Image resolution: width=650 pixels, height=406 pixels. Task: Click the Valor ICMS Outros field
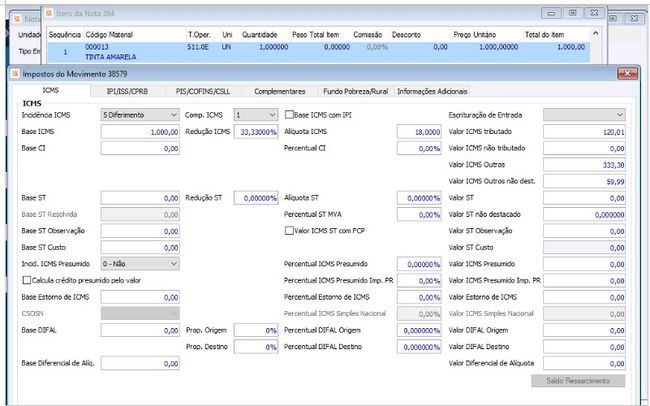584,165
